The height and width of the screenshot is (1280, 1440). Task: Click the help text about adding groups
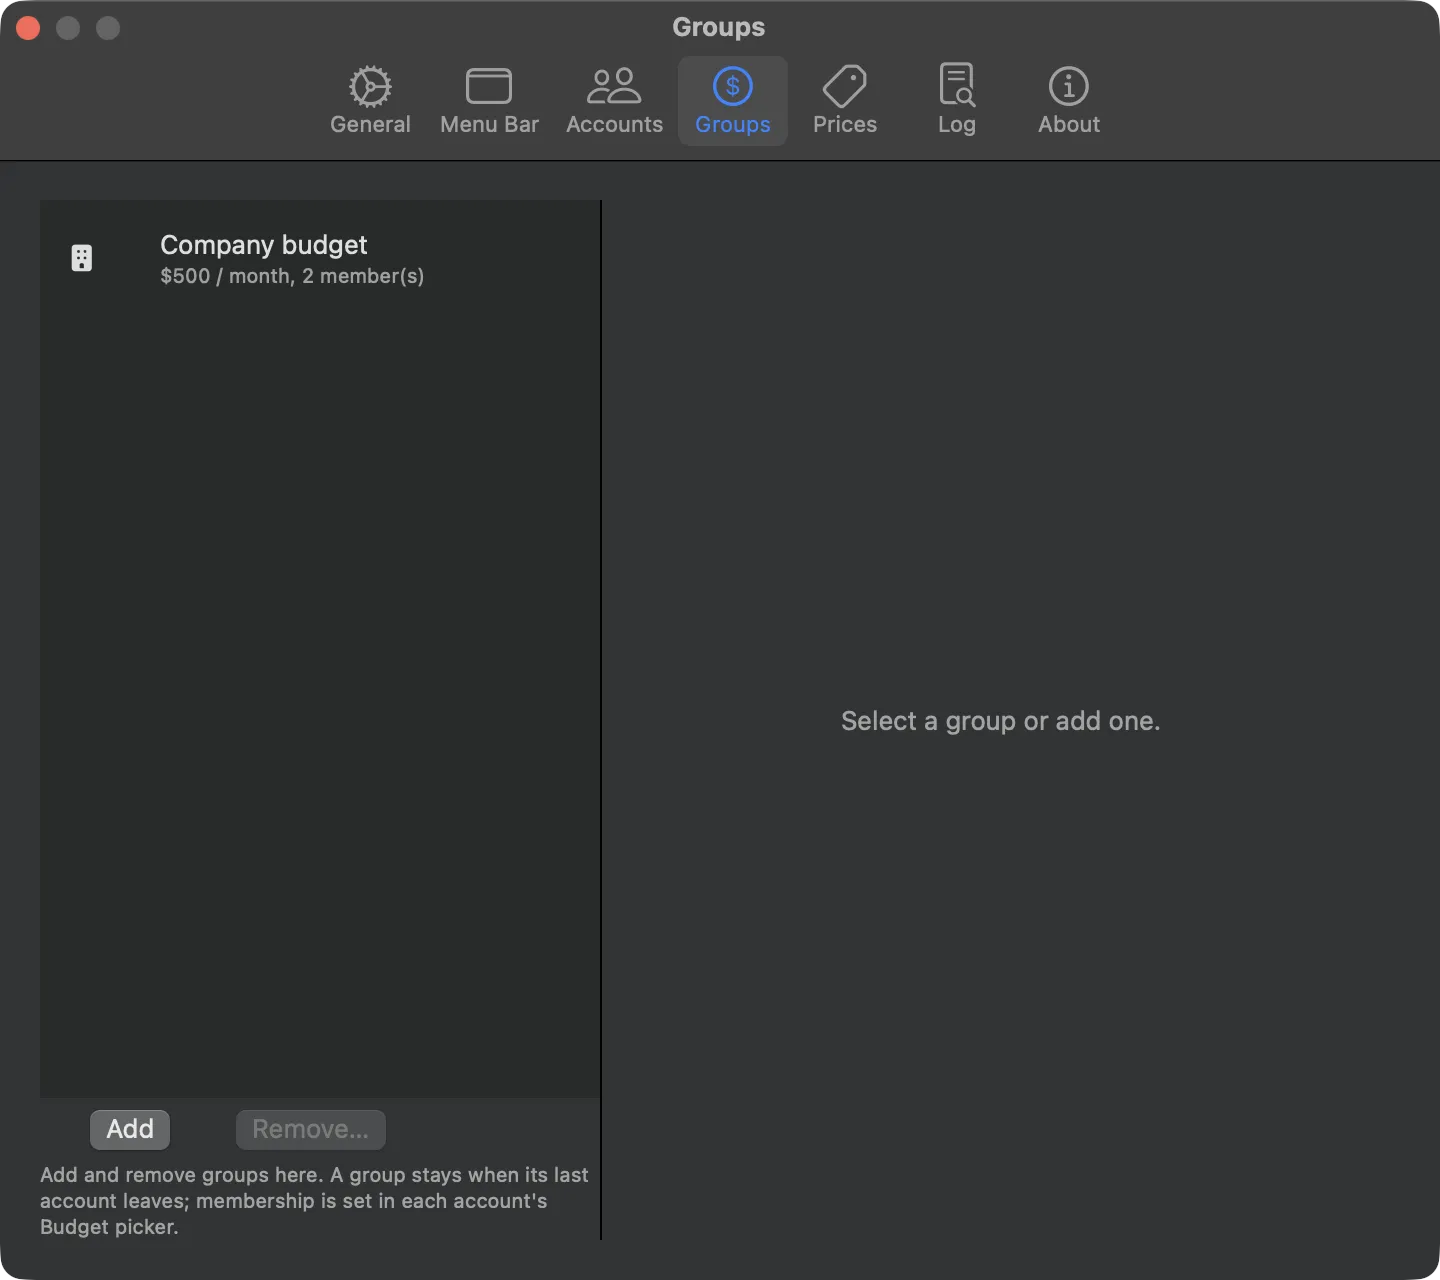click(x=314, y=1200)
